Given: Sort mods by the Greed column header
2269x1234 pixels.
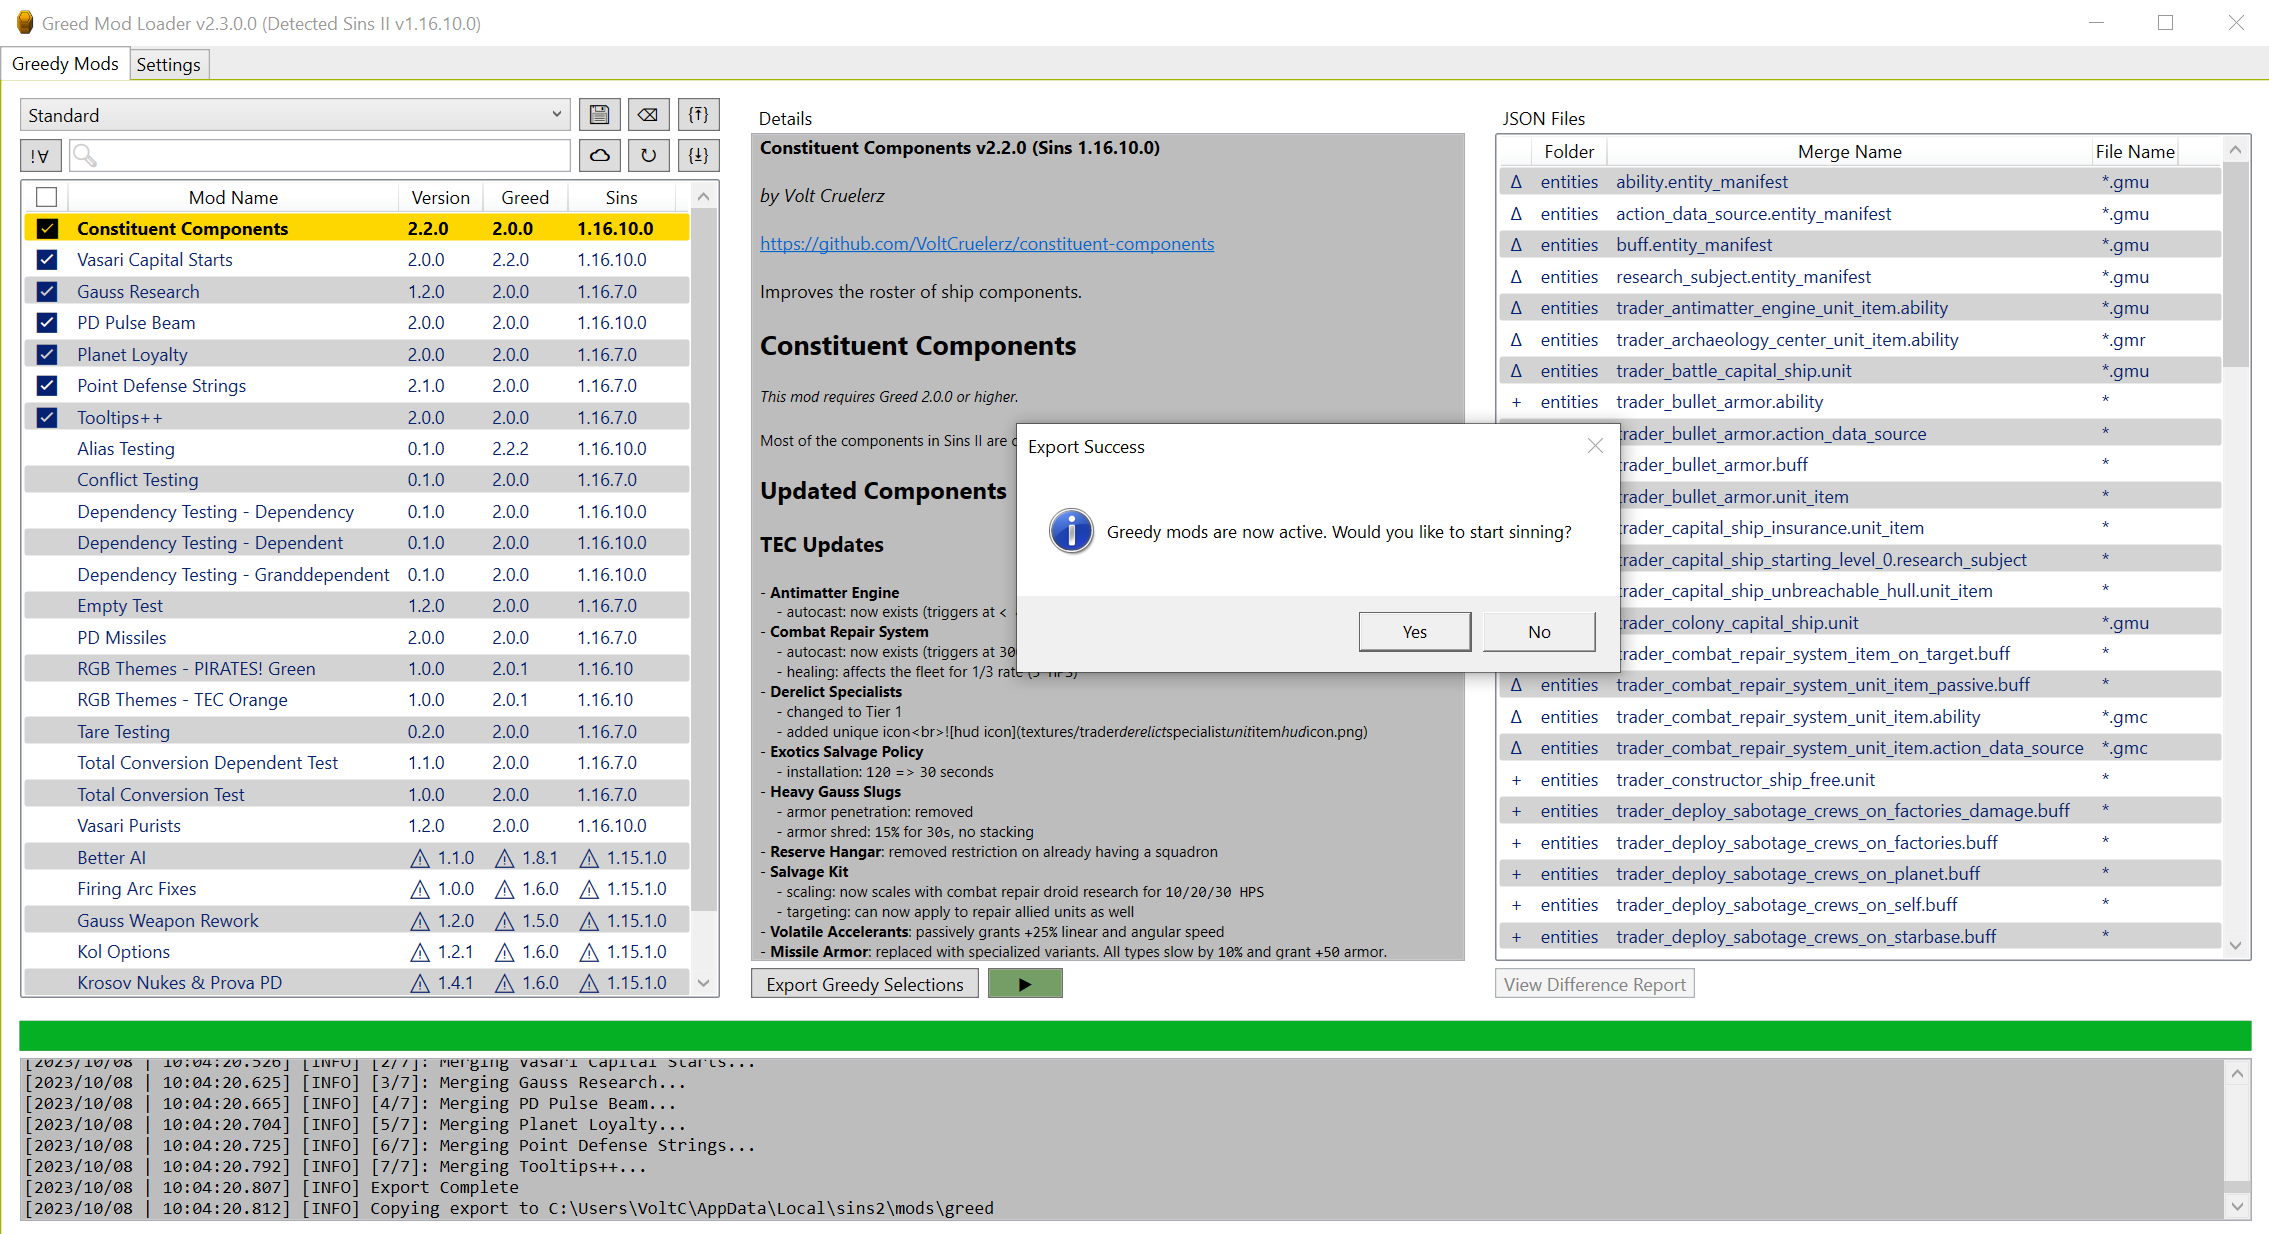Looking at the screenshot, I should pos(525,197).
